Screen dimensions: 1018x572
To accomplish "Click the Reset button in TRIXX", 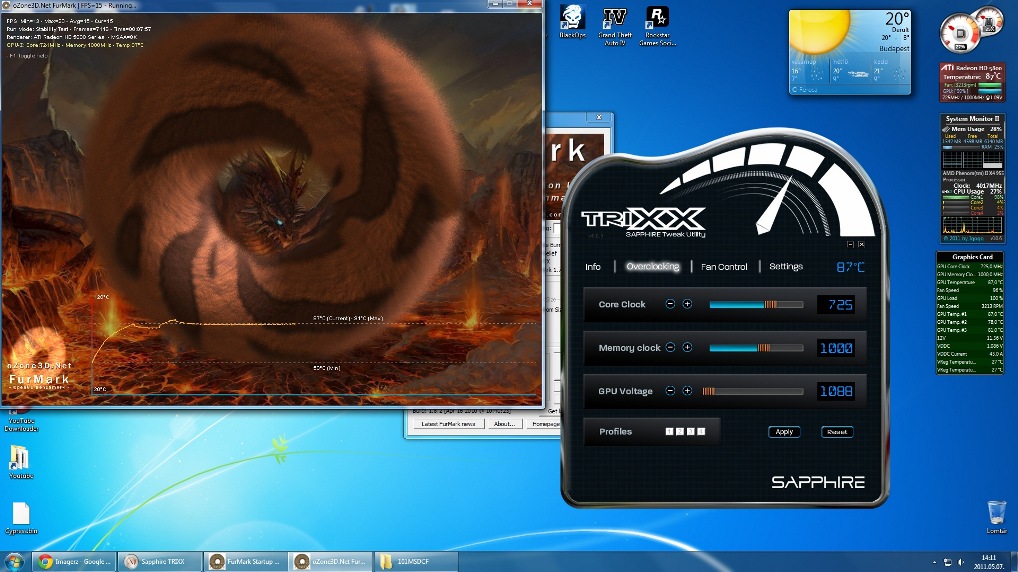I will tap(837, 432).
